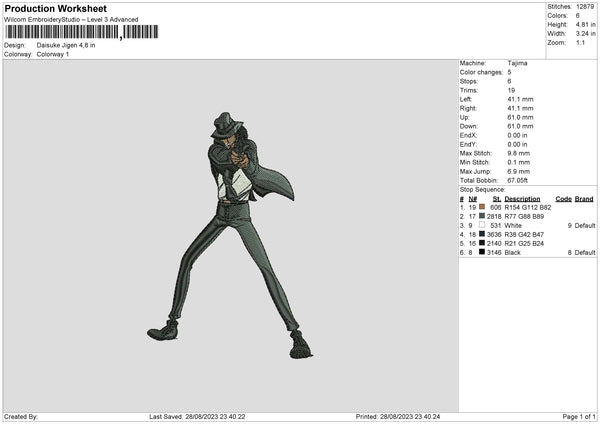
Task: Click the Code column header
Action: [x=563, y=199]
